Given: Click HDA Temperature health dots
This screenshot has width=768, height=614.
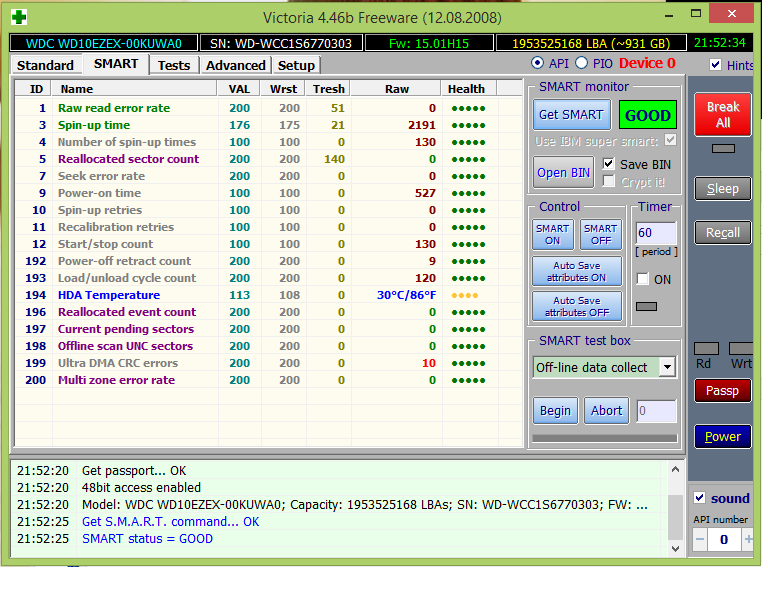Looking at the screenshot, I should coord(466,295).
